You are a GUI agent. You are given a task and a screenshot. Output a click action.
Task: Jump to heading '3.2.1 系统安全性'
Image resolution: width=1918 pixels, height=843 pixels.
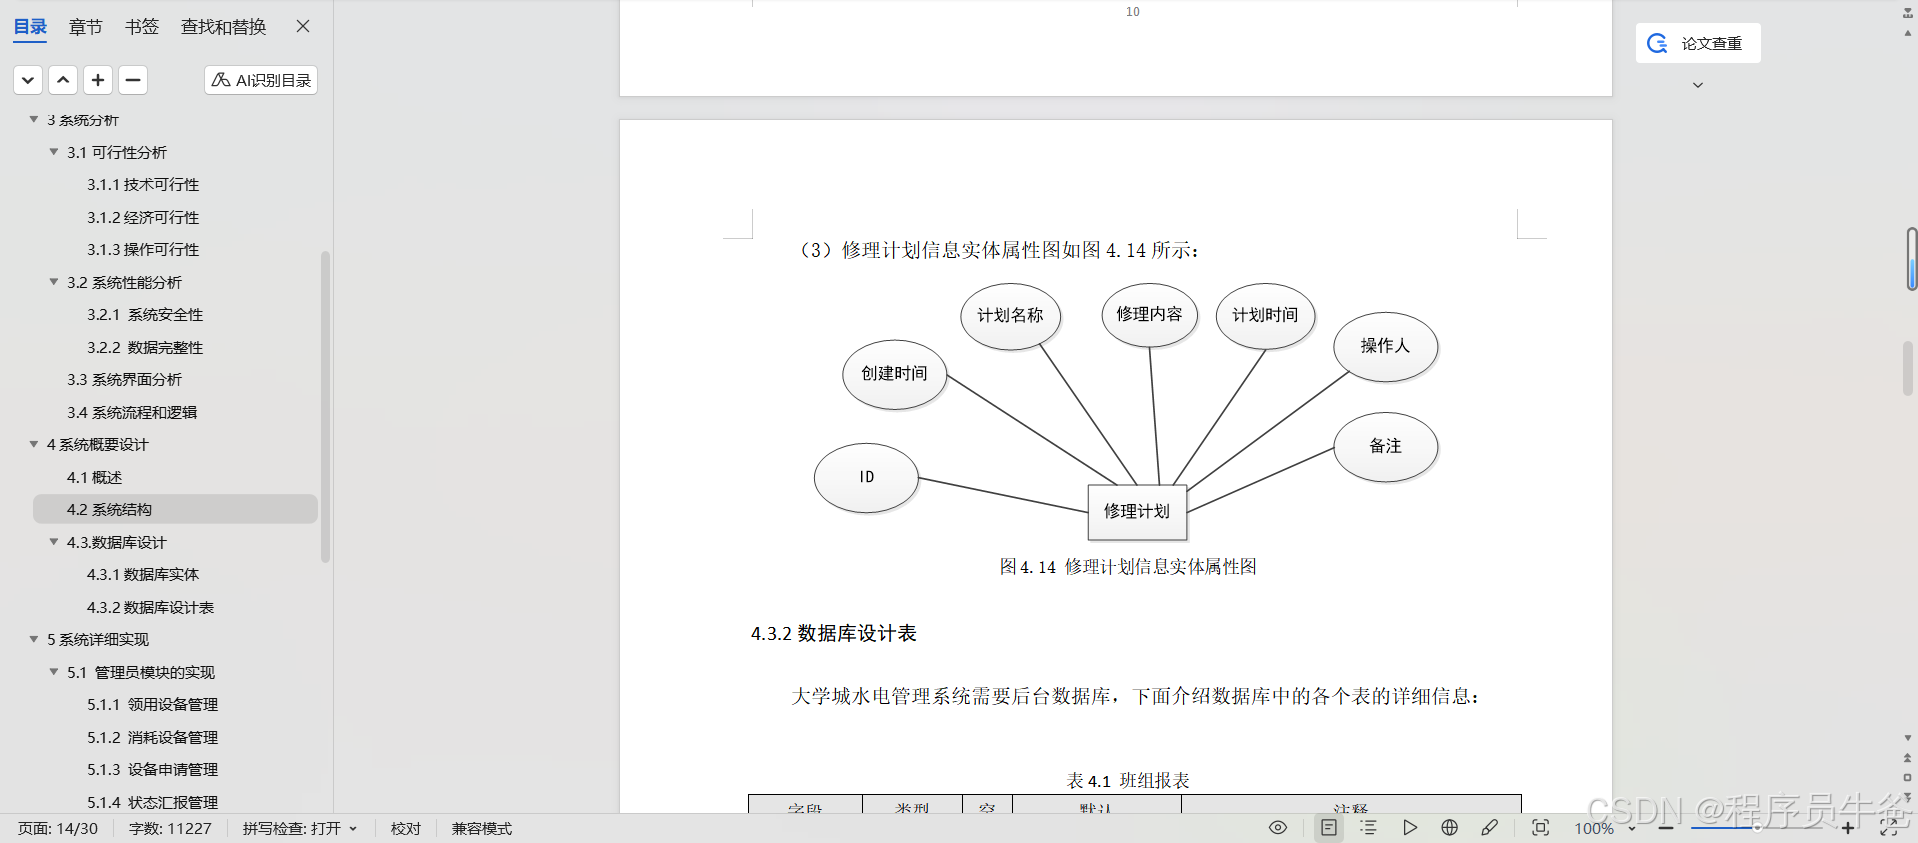click(145, 315)
